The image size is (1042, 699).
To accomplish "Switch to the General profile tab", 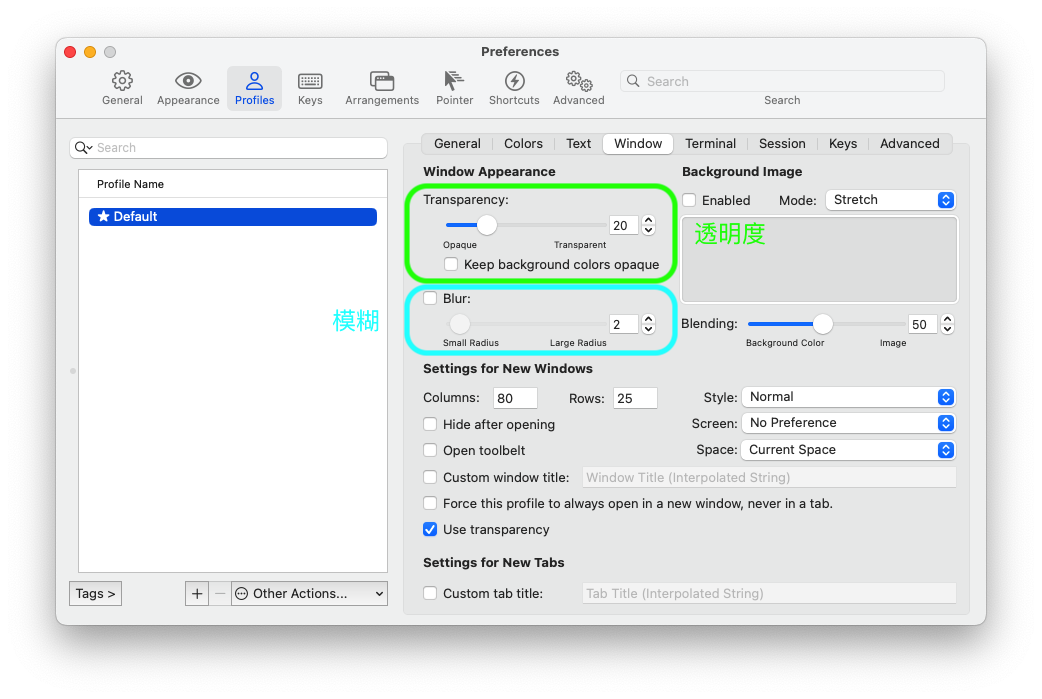I will [x=457, y=144].
